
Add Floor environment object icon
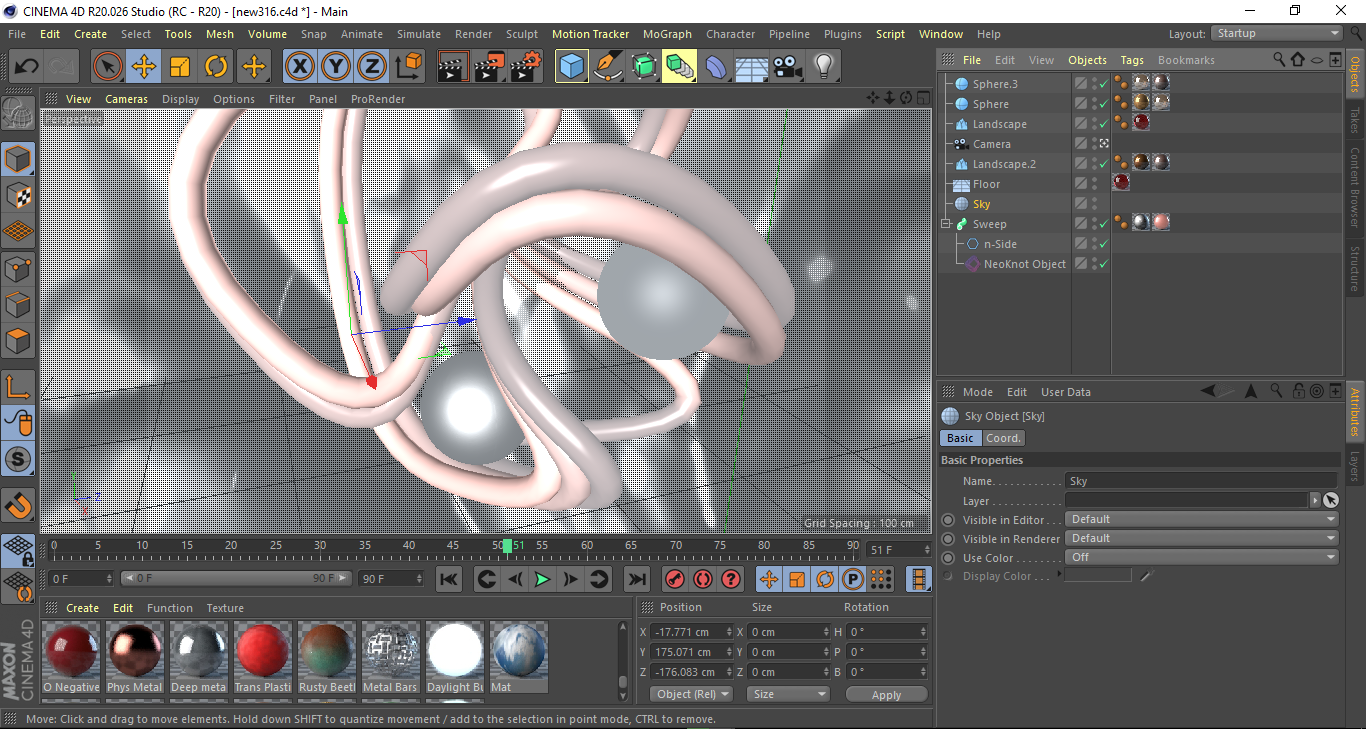pos(752,67)
